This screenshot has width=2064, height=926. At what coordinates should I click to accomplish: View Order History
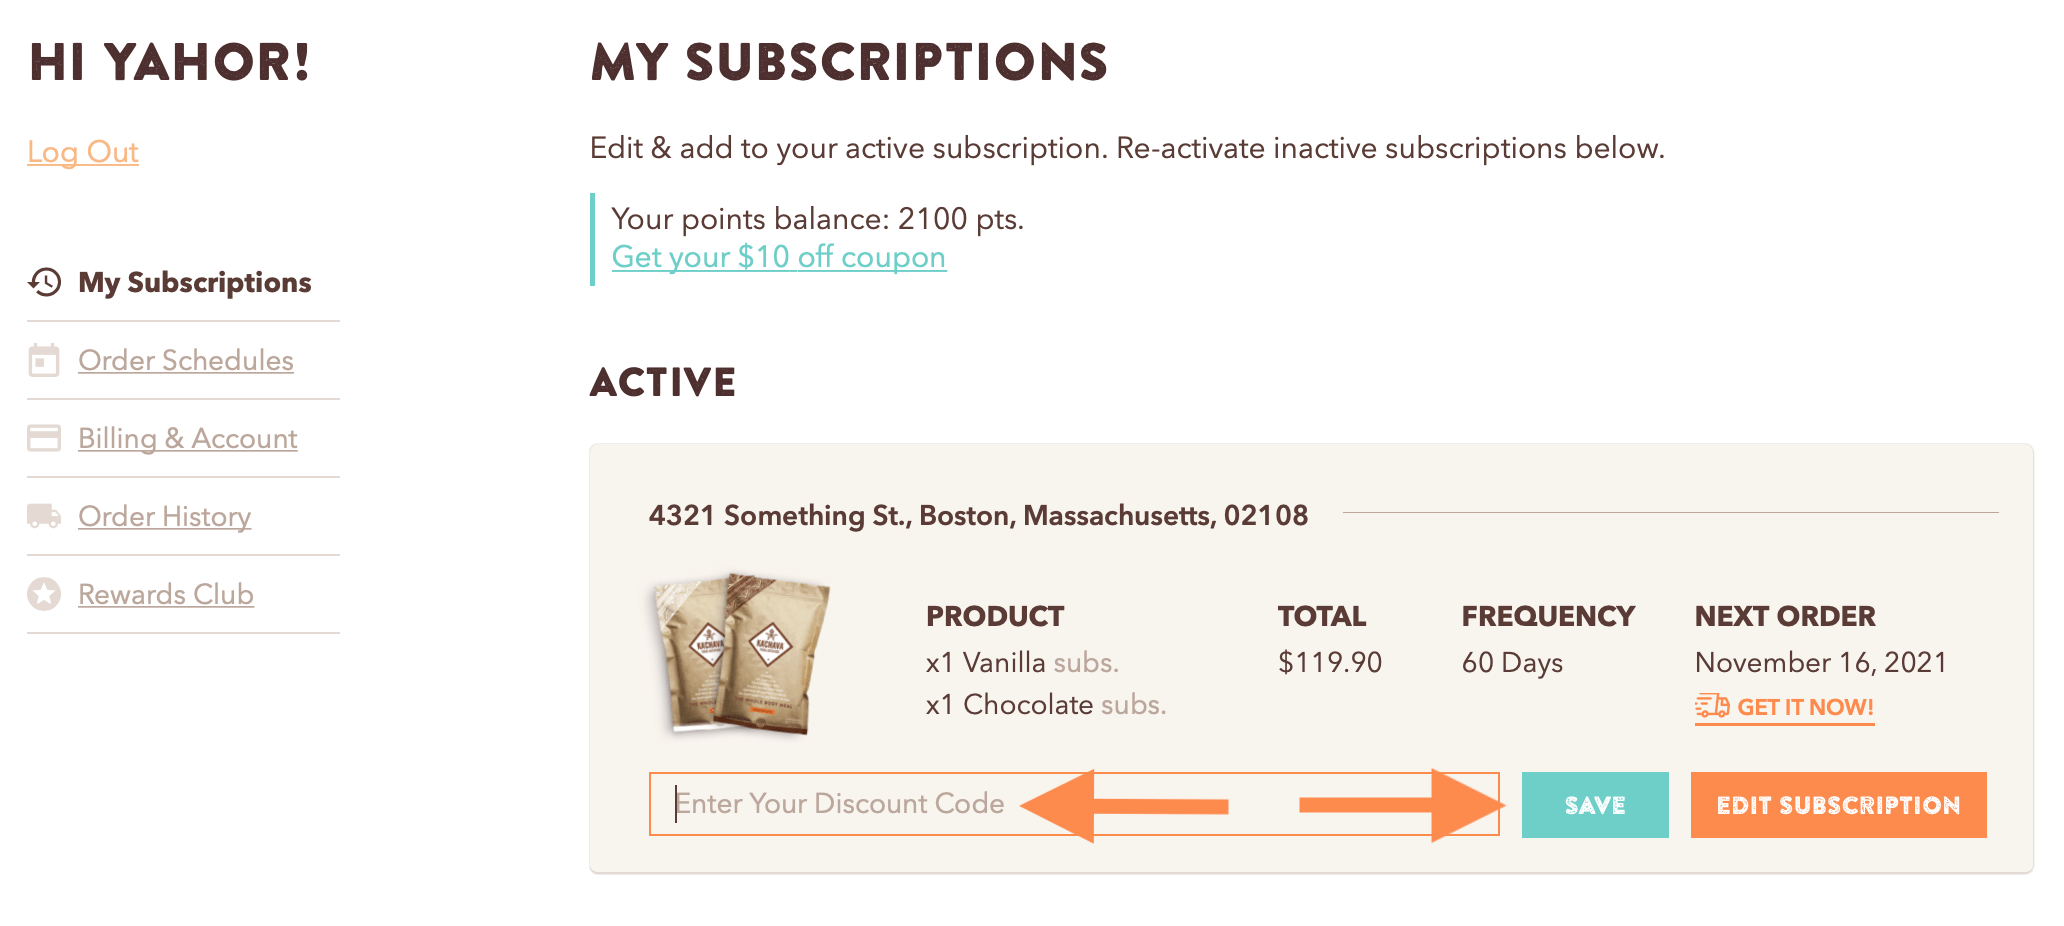[164, 515]
